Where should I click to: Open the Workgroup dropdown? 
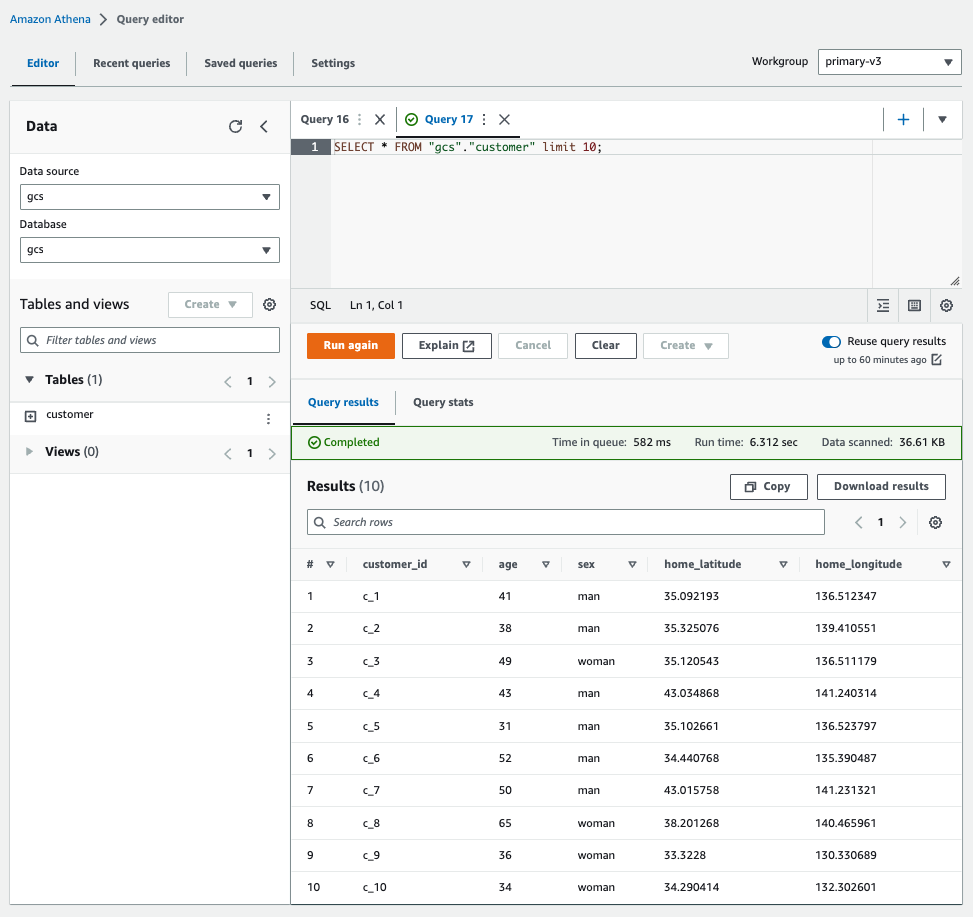coord(889,62)
